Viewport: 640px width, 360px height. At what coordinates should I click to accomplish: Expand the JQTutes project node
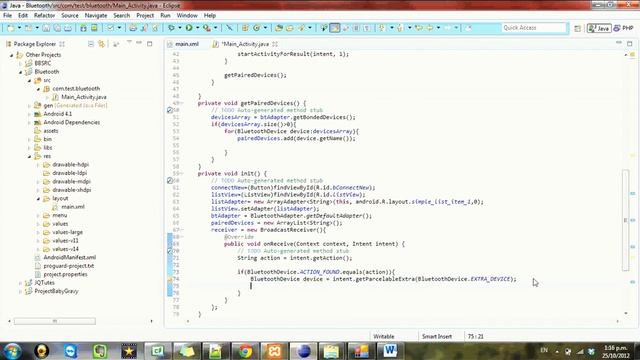pyautogui.click(x=20, y=283)
